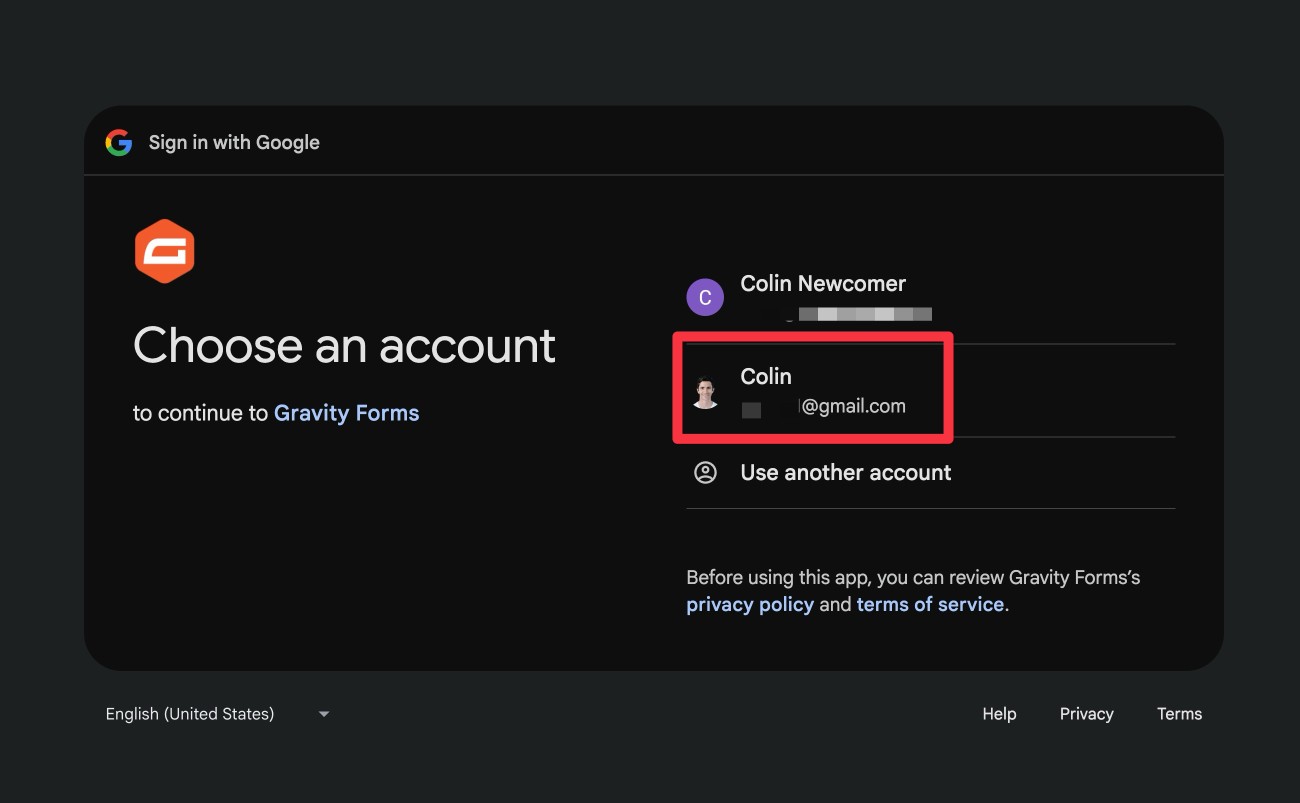Screen dimensions: 1300x803
Task: Click Colin's profile photo avatar
Action: (x=705, y=390)
